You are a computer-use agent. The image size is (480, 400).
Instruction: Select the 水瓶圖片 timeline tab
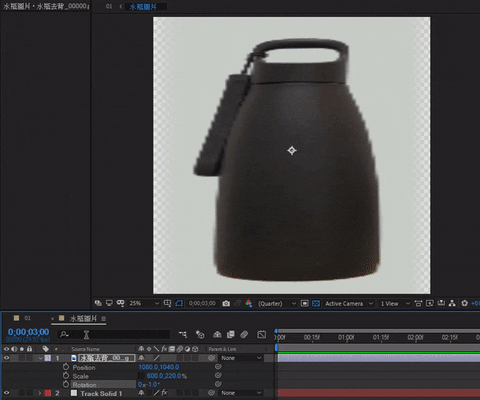[x=83, y=318]
